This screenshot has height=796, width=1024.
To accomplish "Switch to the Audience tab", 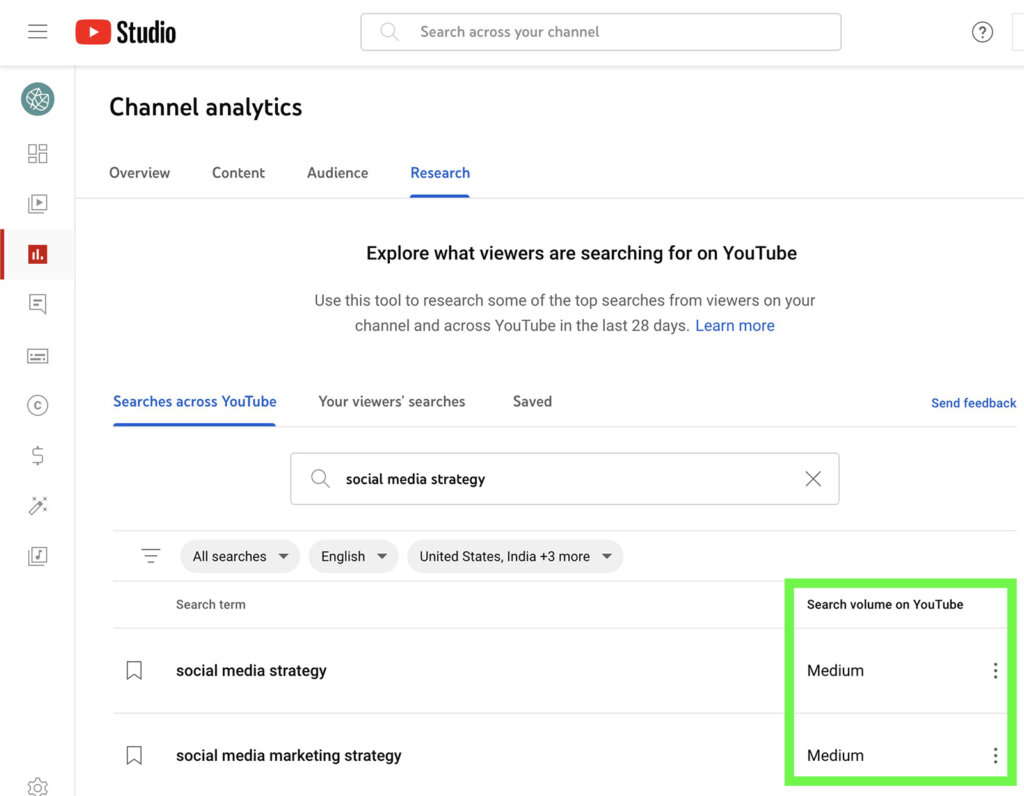I will click(x=337, y=173).
